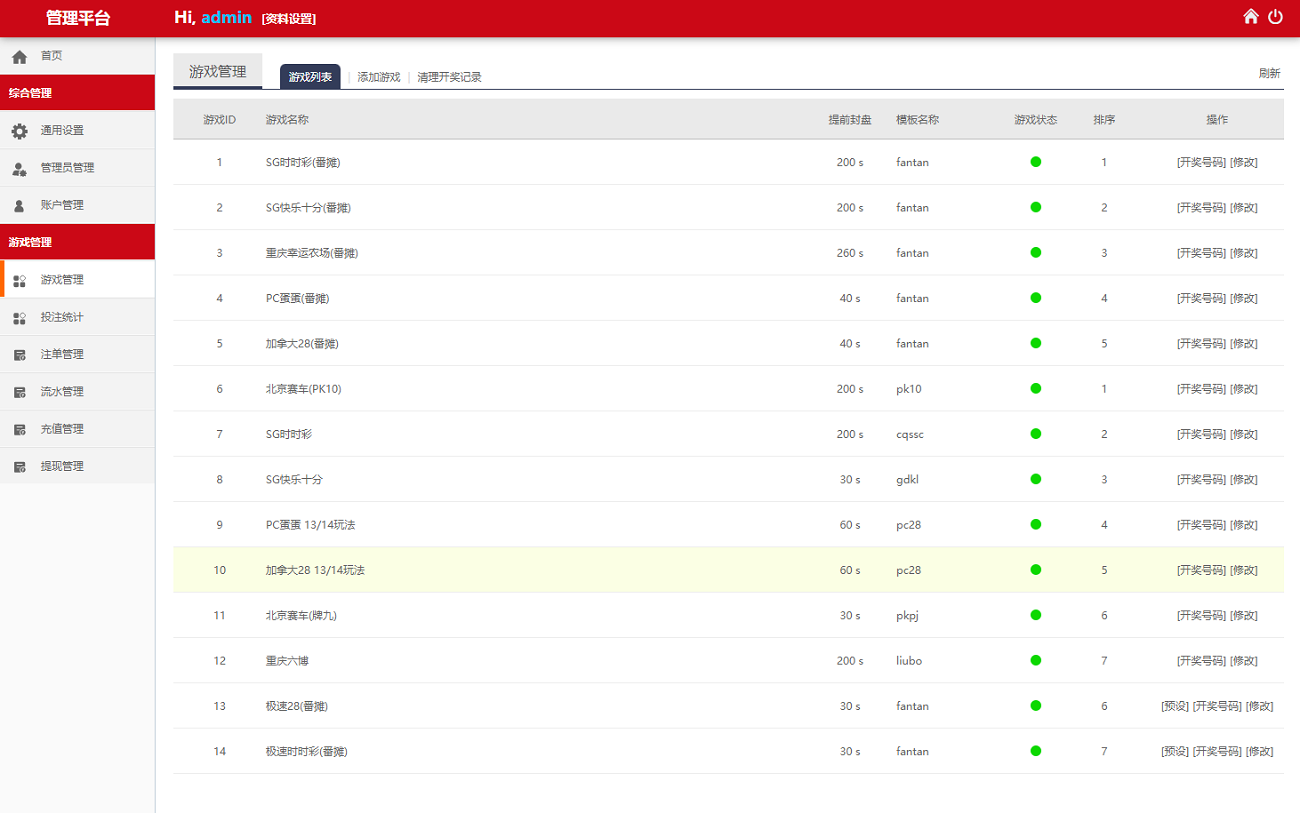Click 刷新 to refresh the list
Viewport: 1300px width, 813px height.
[x=1269, y=73]
